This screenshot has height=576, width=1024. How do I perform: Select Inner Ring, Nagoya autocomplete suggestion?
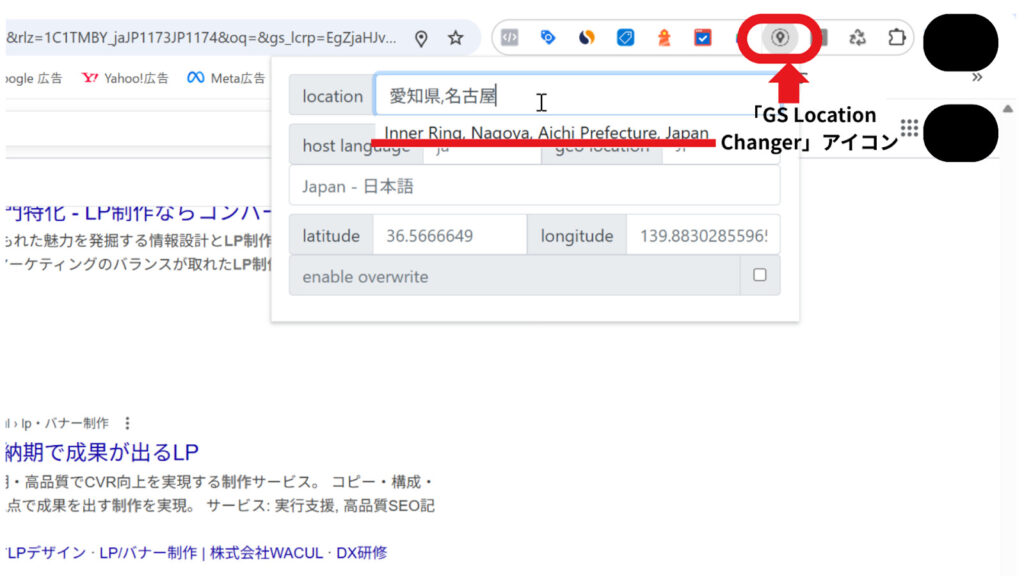546,133
